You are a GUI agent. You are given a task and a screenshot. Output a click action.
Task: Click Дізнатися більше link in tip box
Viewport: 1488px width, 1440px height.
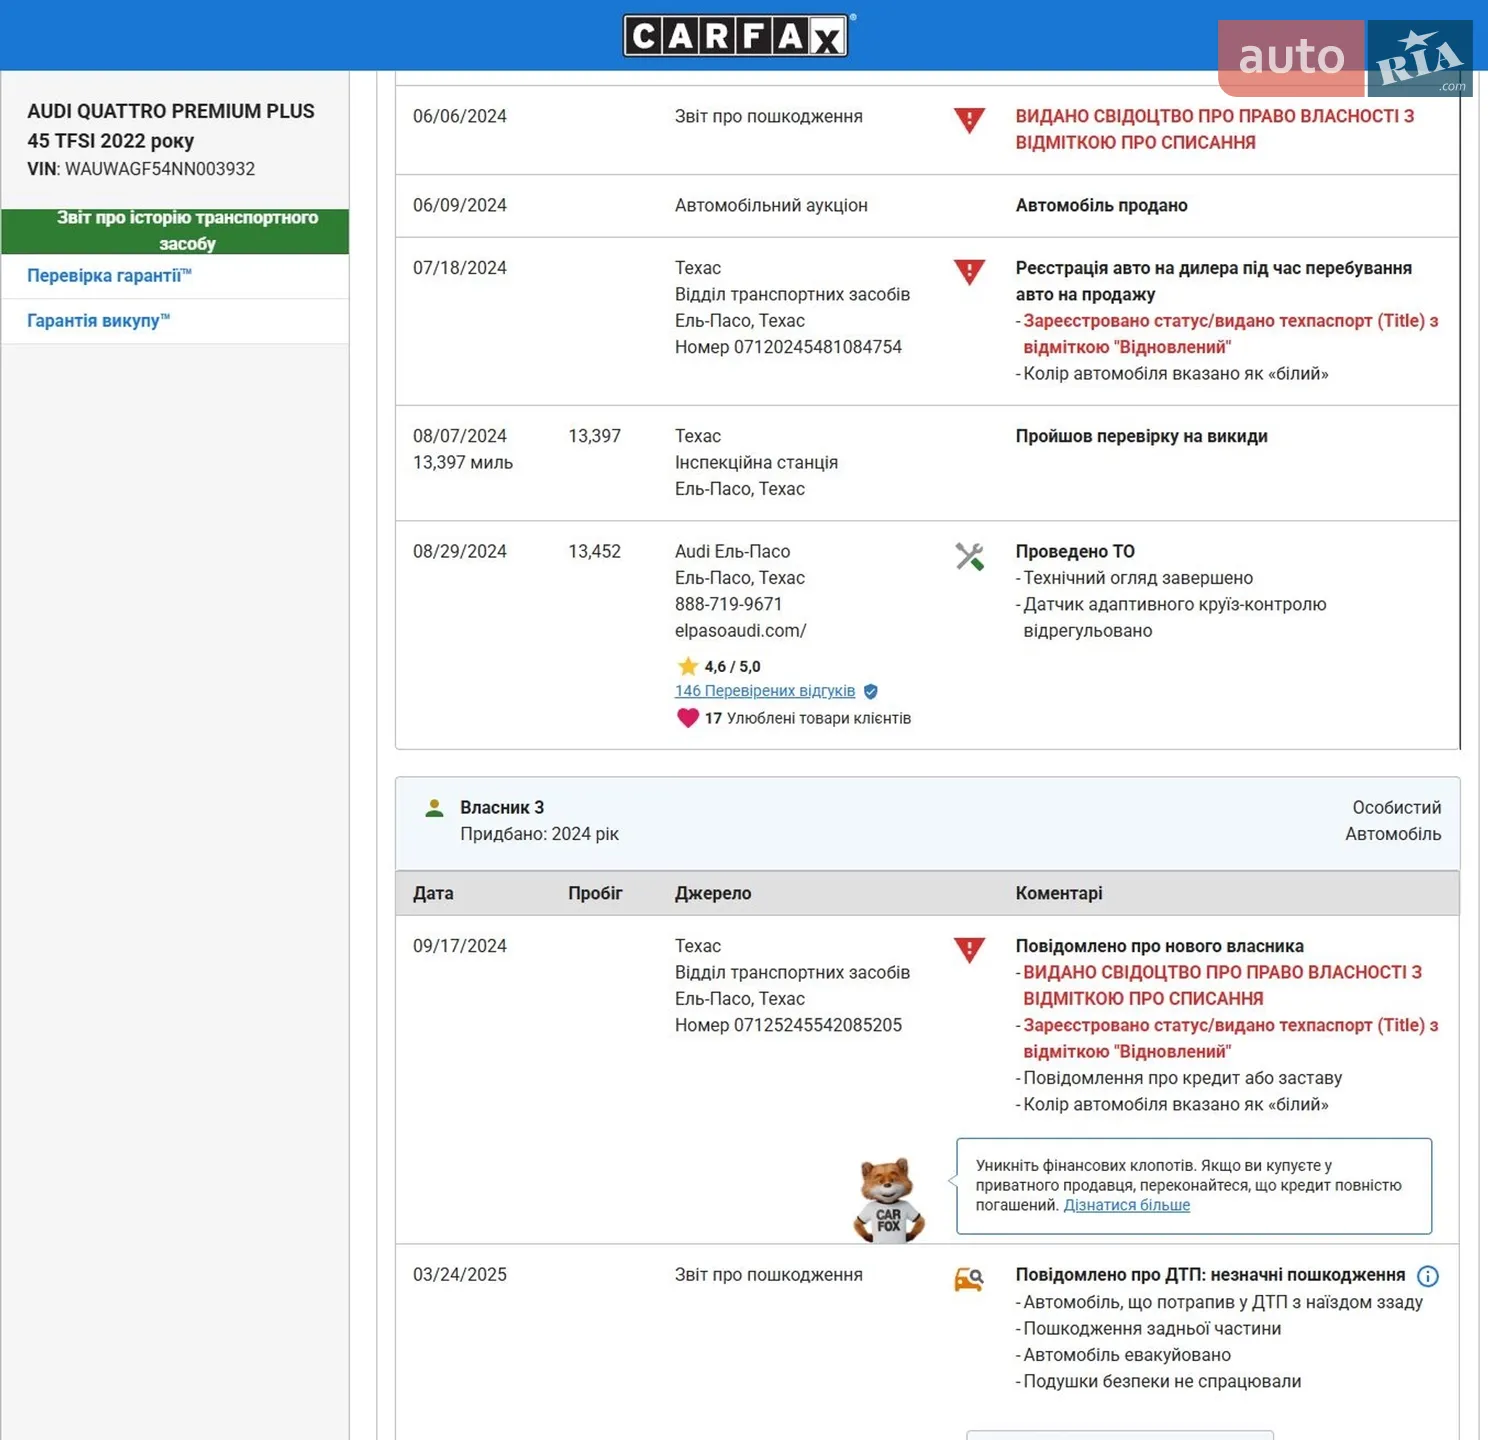[x=1127, y=1205]
